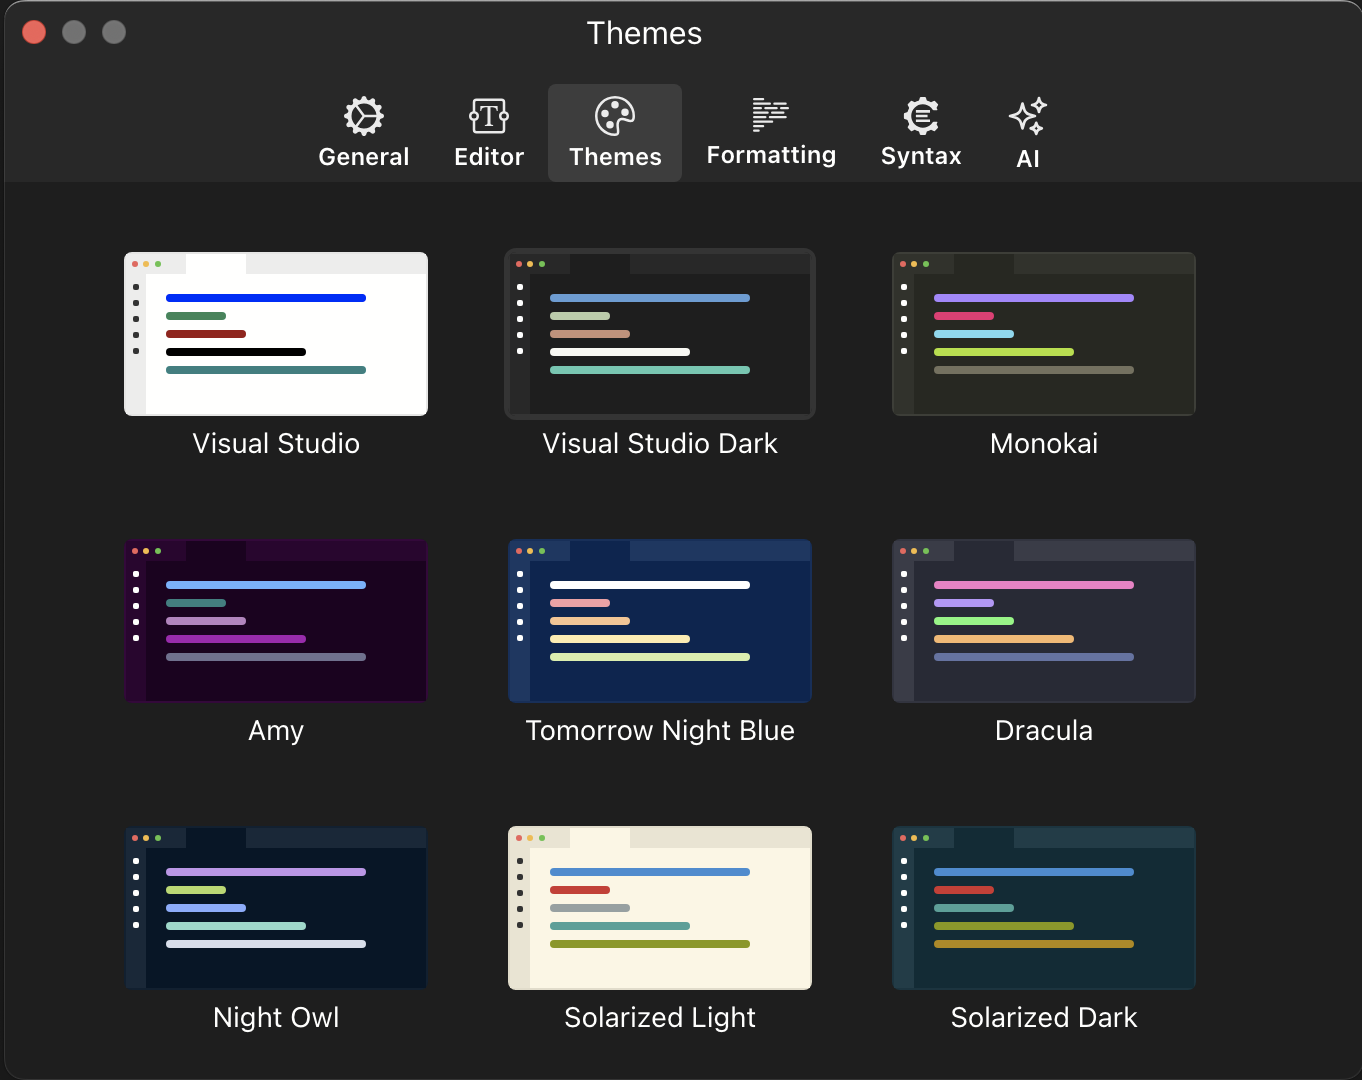The width and height of the screenshot is (1362, 1080).
Task: Click the "Night Owl" name text
Action: point(276,1018)
